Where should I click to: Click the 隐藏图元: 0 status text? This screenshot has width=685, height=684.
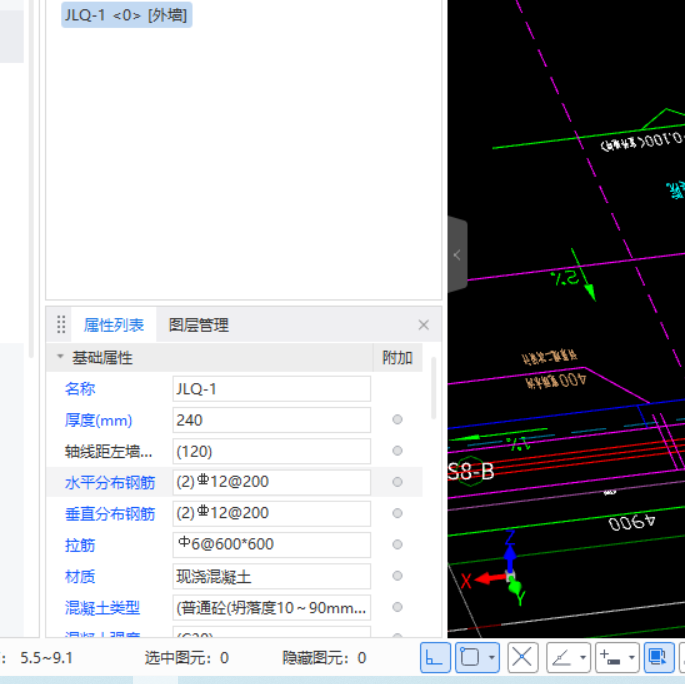click(324, 657)
